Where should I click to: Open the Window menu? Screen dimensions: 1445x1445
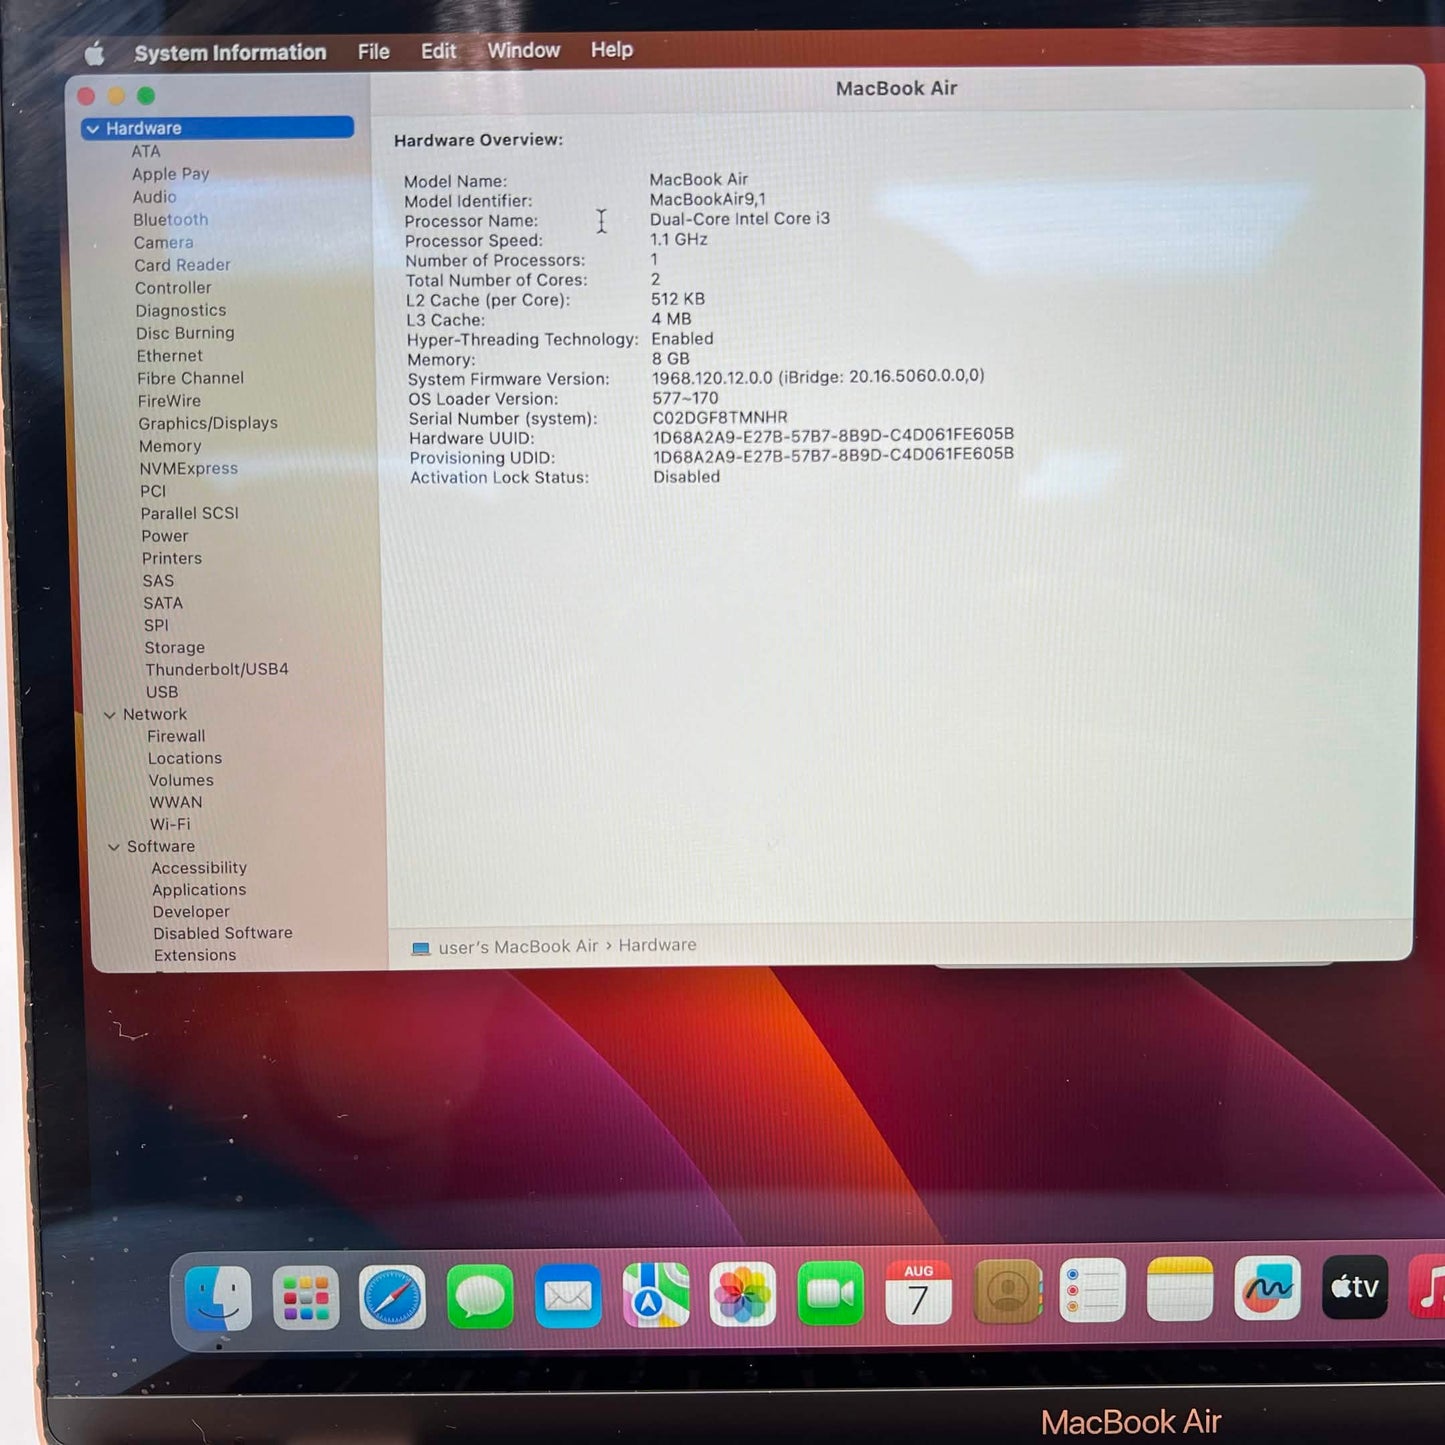(523, 49)
